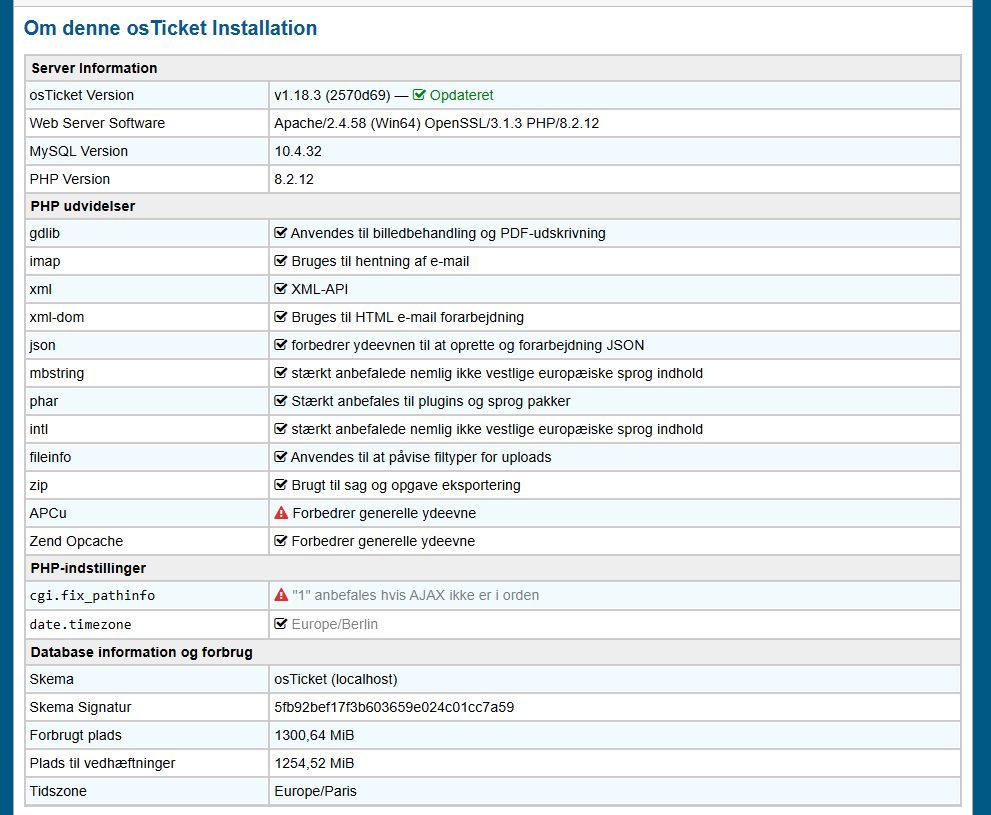Click the XML-API description text

pos(320,289)
